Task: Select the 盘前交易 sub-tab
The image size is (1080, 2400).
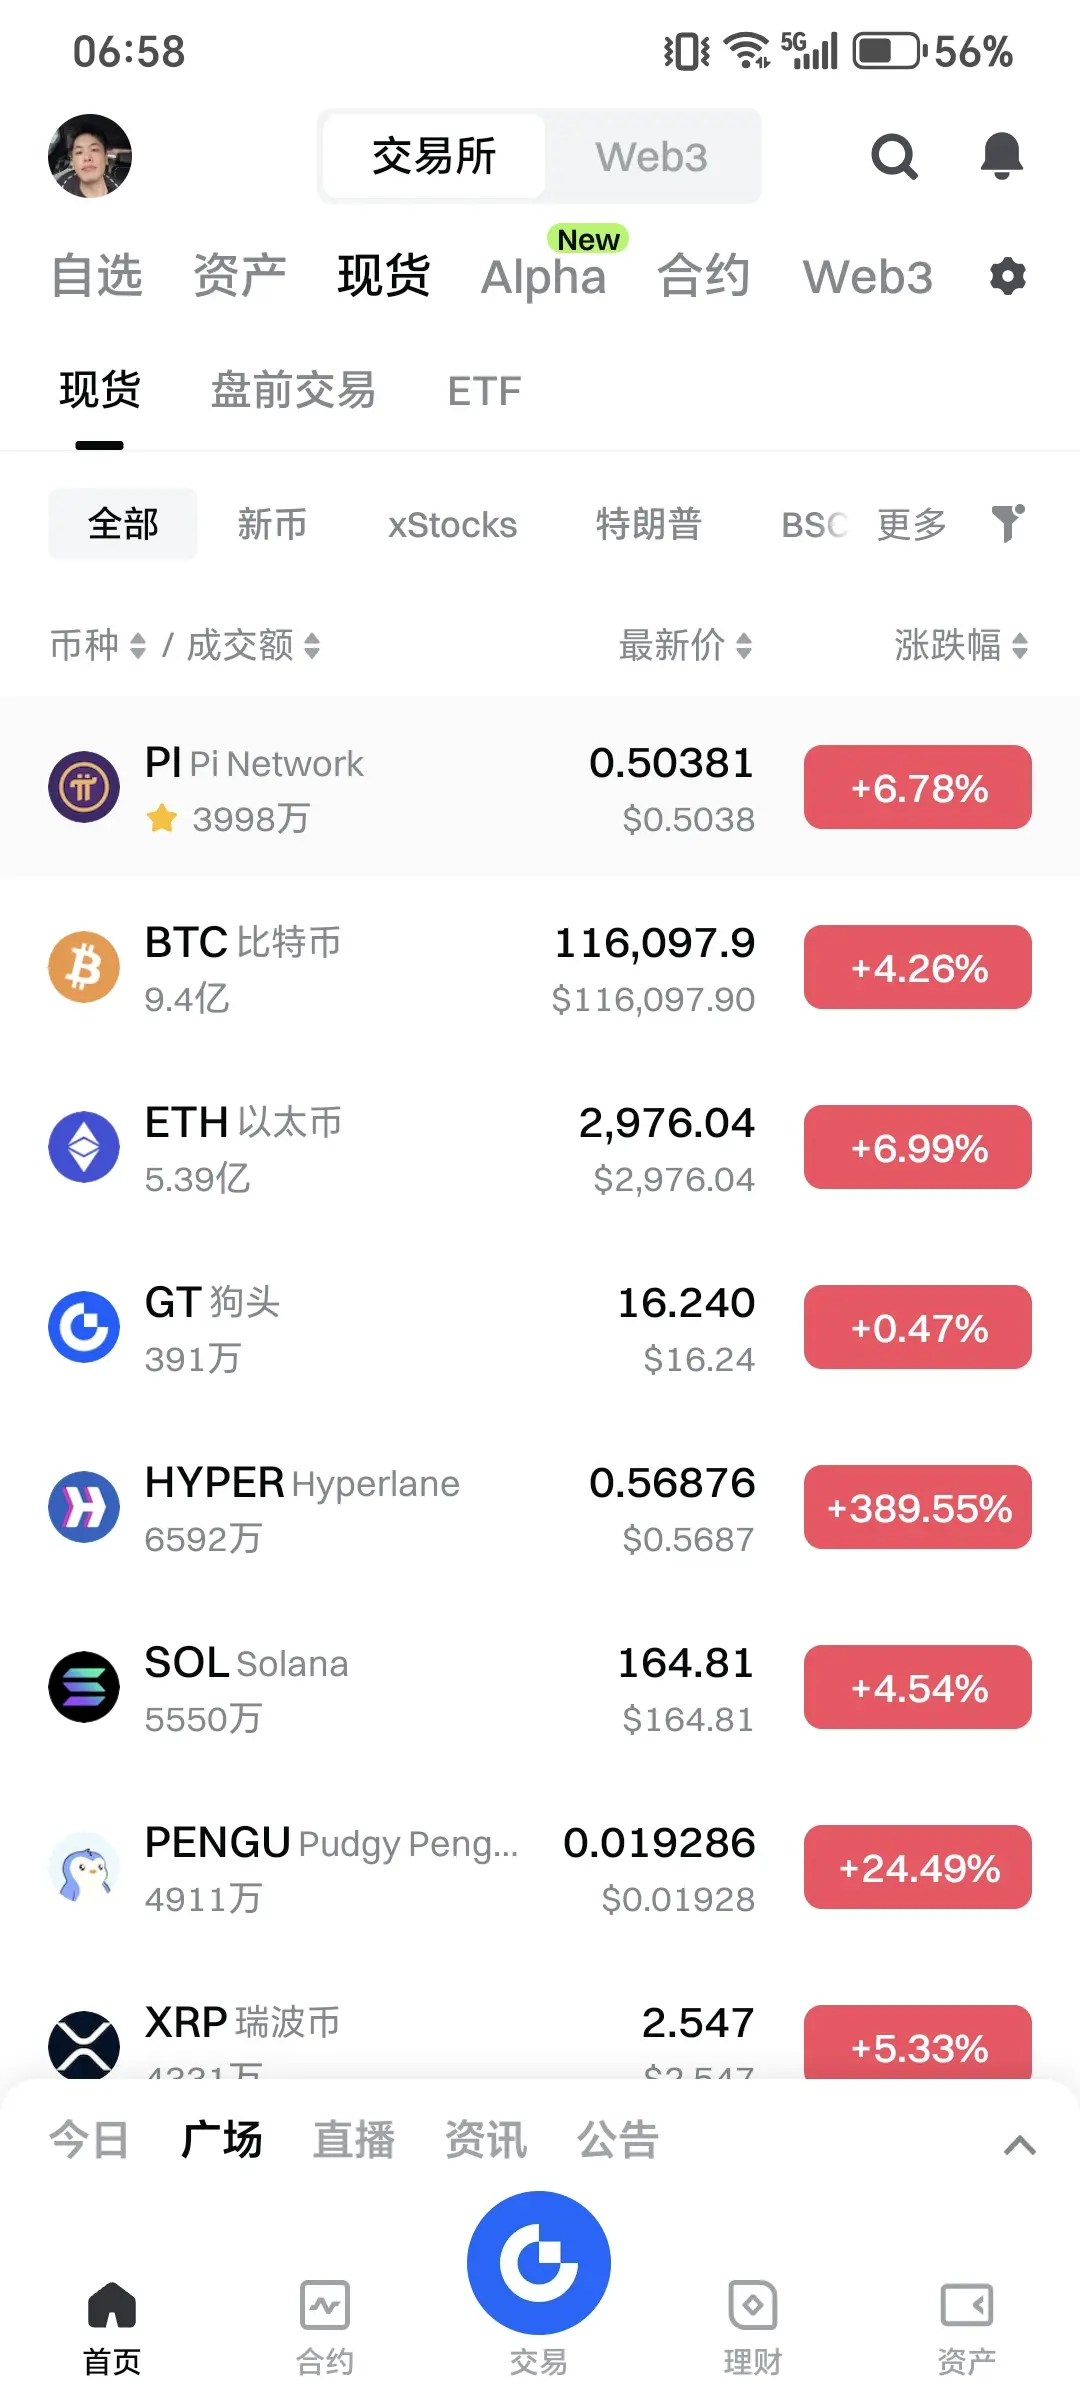Action: (293, 390)
